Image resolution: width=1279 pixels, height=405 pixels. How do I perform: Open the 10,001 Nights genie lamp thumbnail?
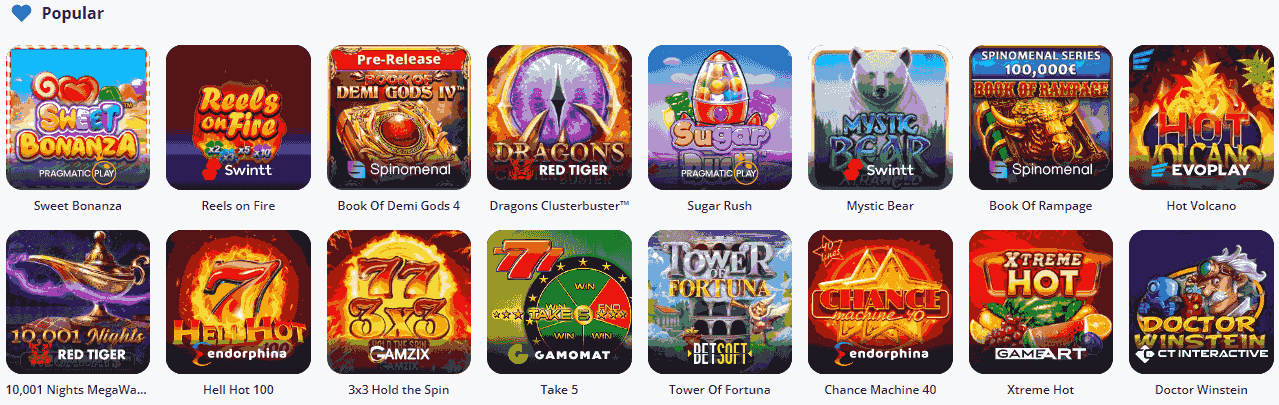click(x=78, y=302)
